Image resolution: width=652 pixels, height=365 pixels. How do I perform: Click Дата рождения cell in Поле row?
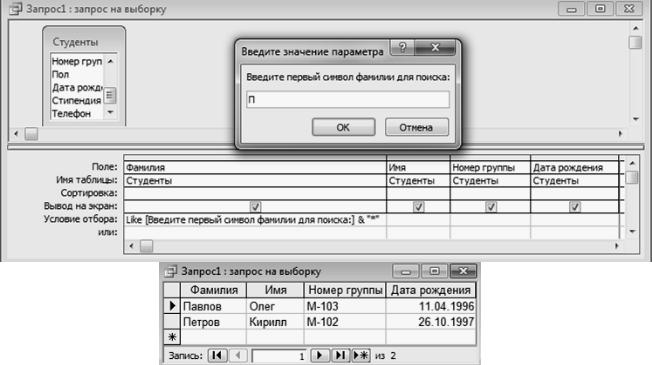(x=575, y=167)
